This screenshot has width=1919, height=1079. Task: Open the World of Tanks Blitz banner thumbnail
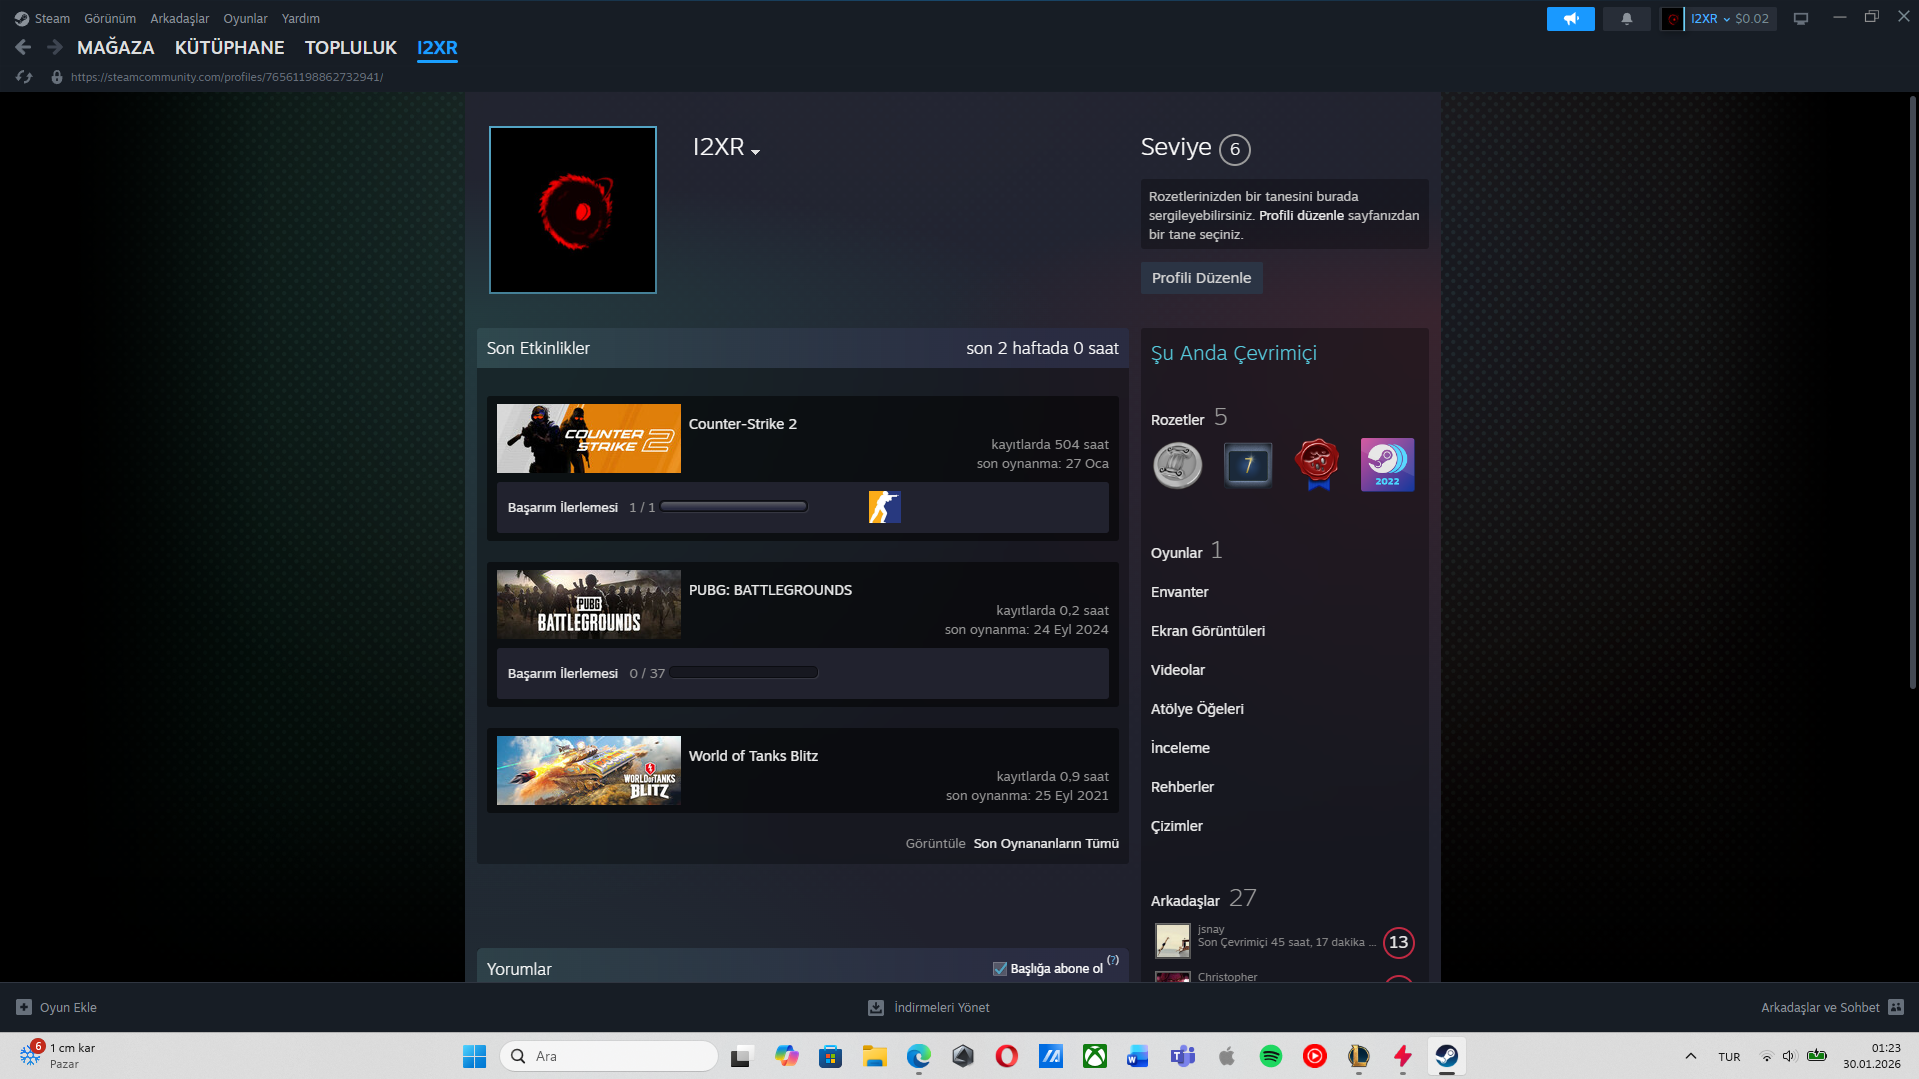click(589, 771)
